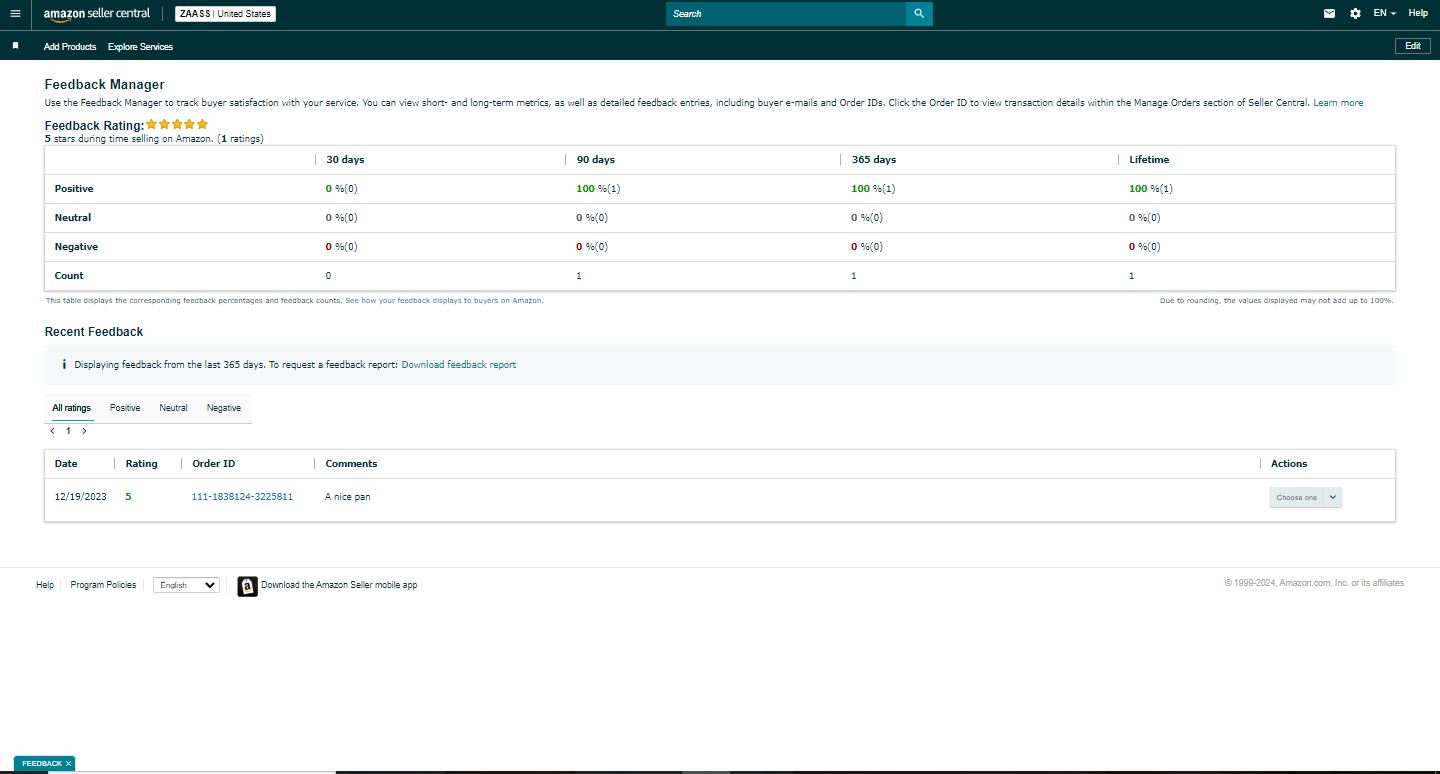Open the ZAASS United States account switcher

click(x=225, y=14)
